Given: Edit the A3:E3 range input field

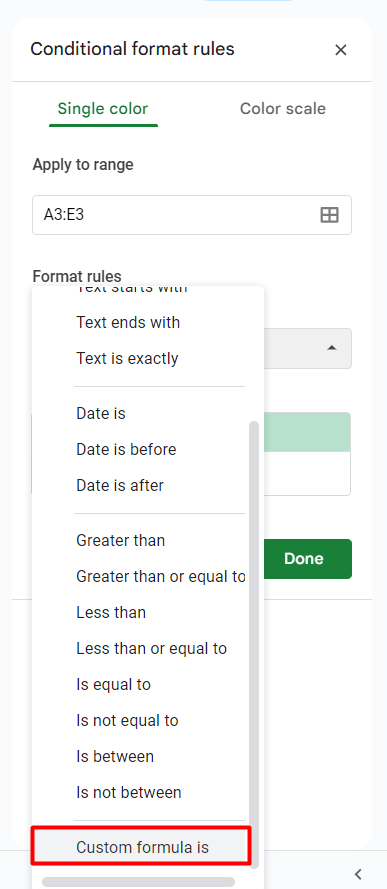Looking at the screenshot, I should tap(192, 215).
